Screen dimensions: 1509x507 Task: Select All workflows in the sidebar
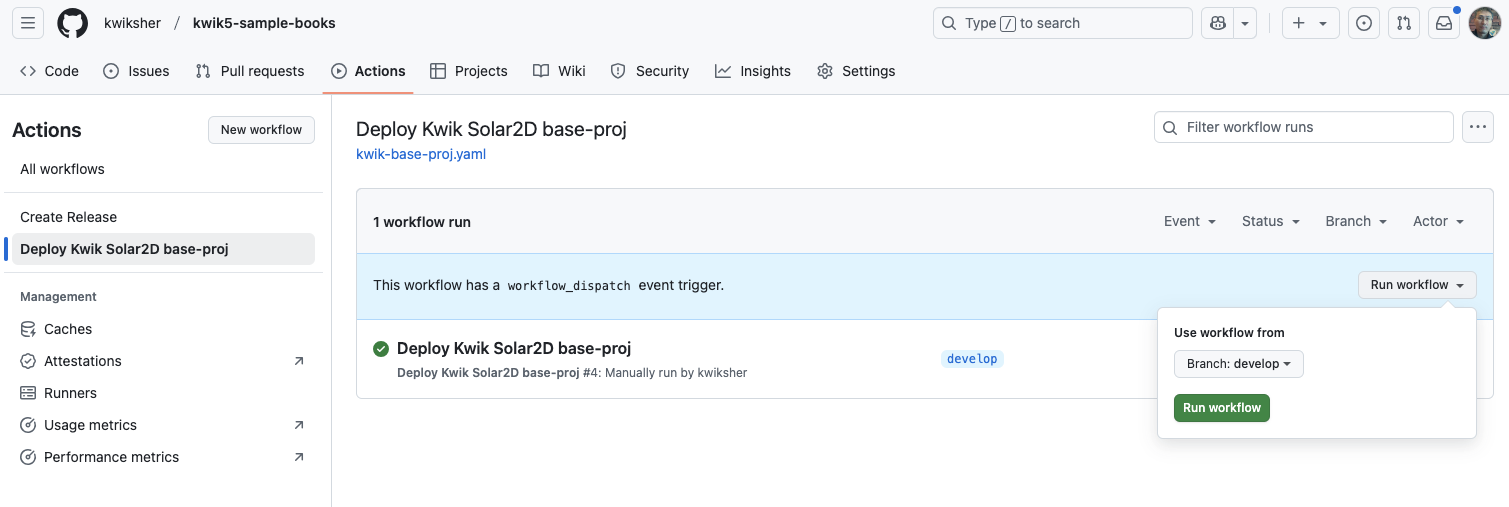[163, 169]
